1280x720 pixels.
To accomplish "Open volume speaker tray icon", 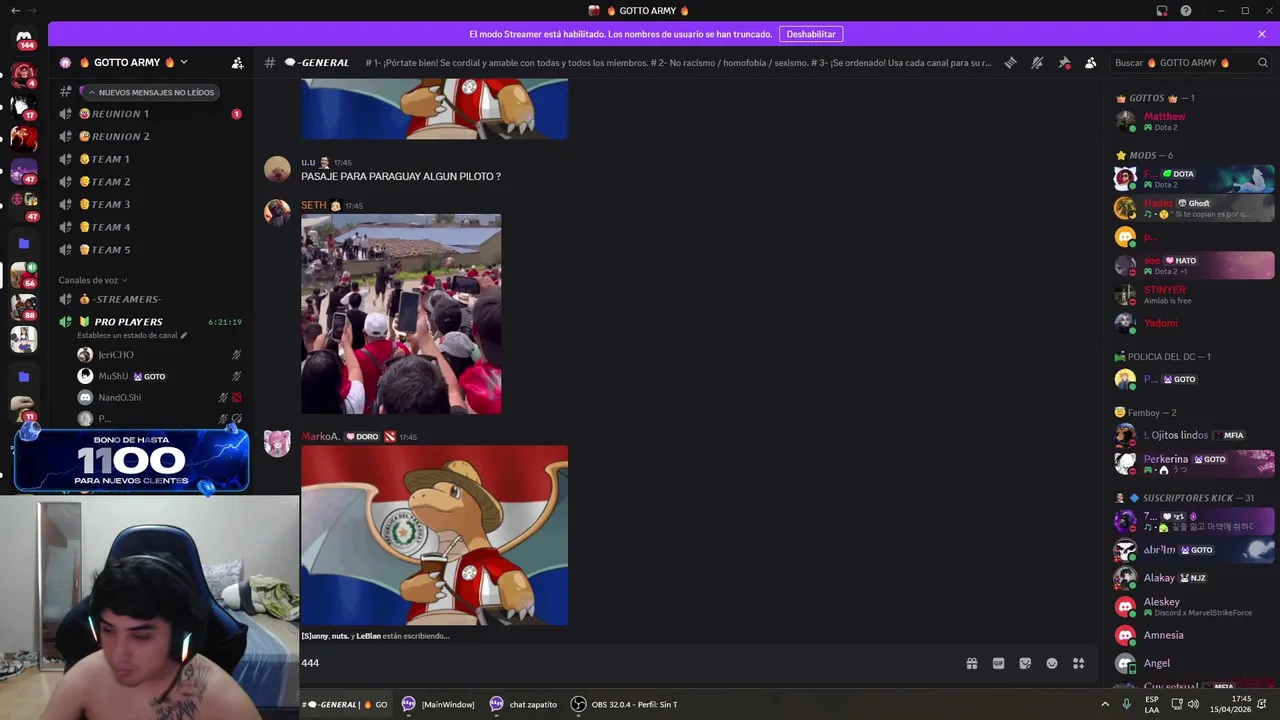I will 1194,704.
